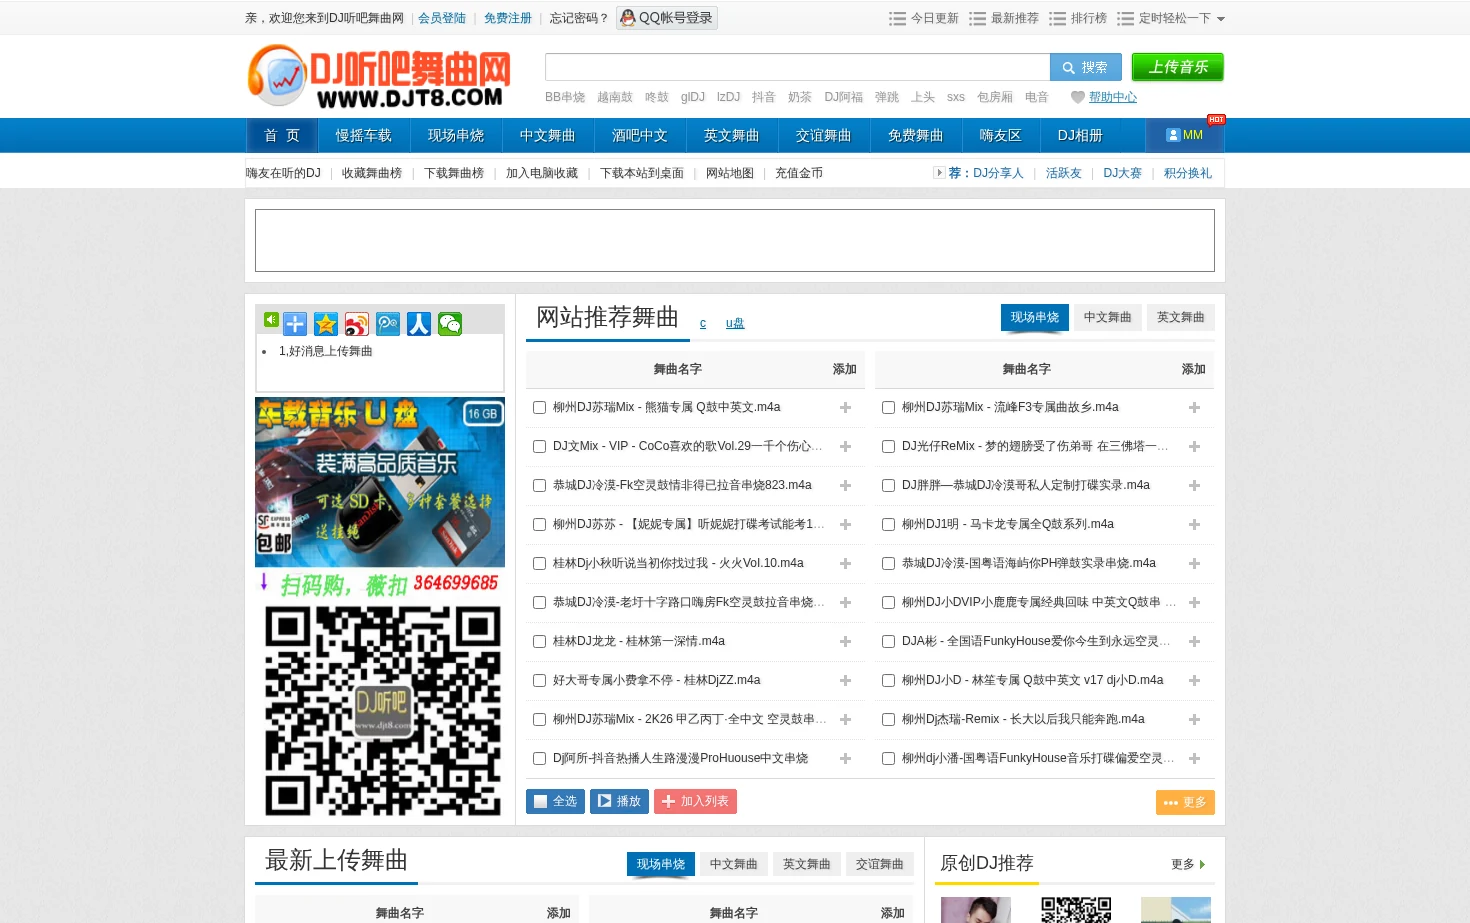Focus the music search input field
Image resolution: width=1470 pixels, height=923 pixels.
(797, 67)
